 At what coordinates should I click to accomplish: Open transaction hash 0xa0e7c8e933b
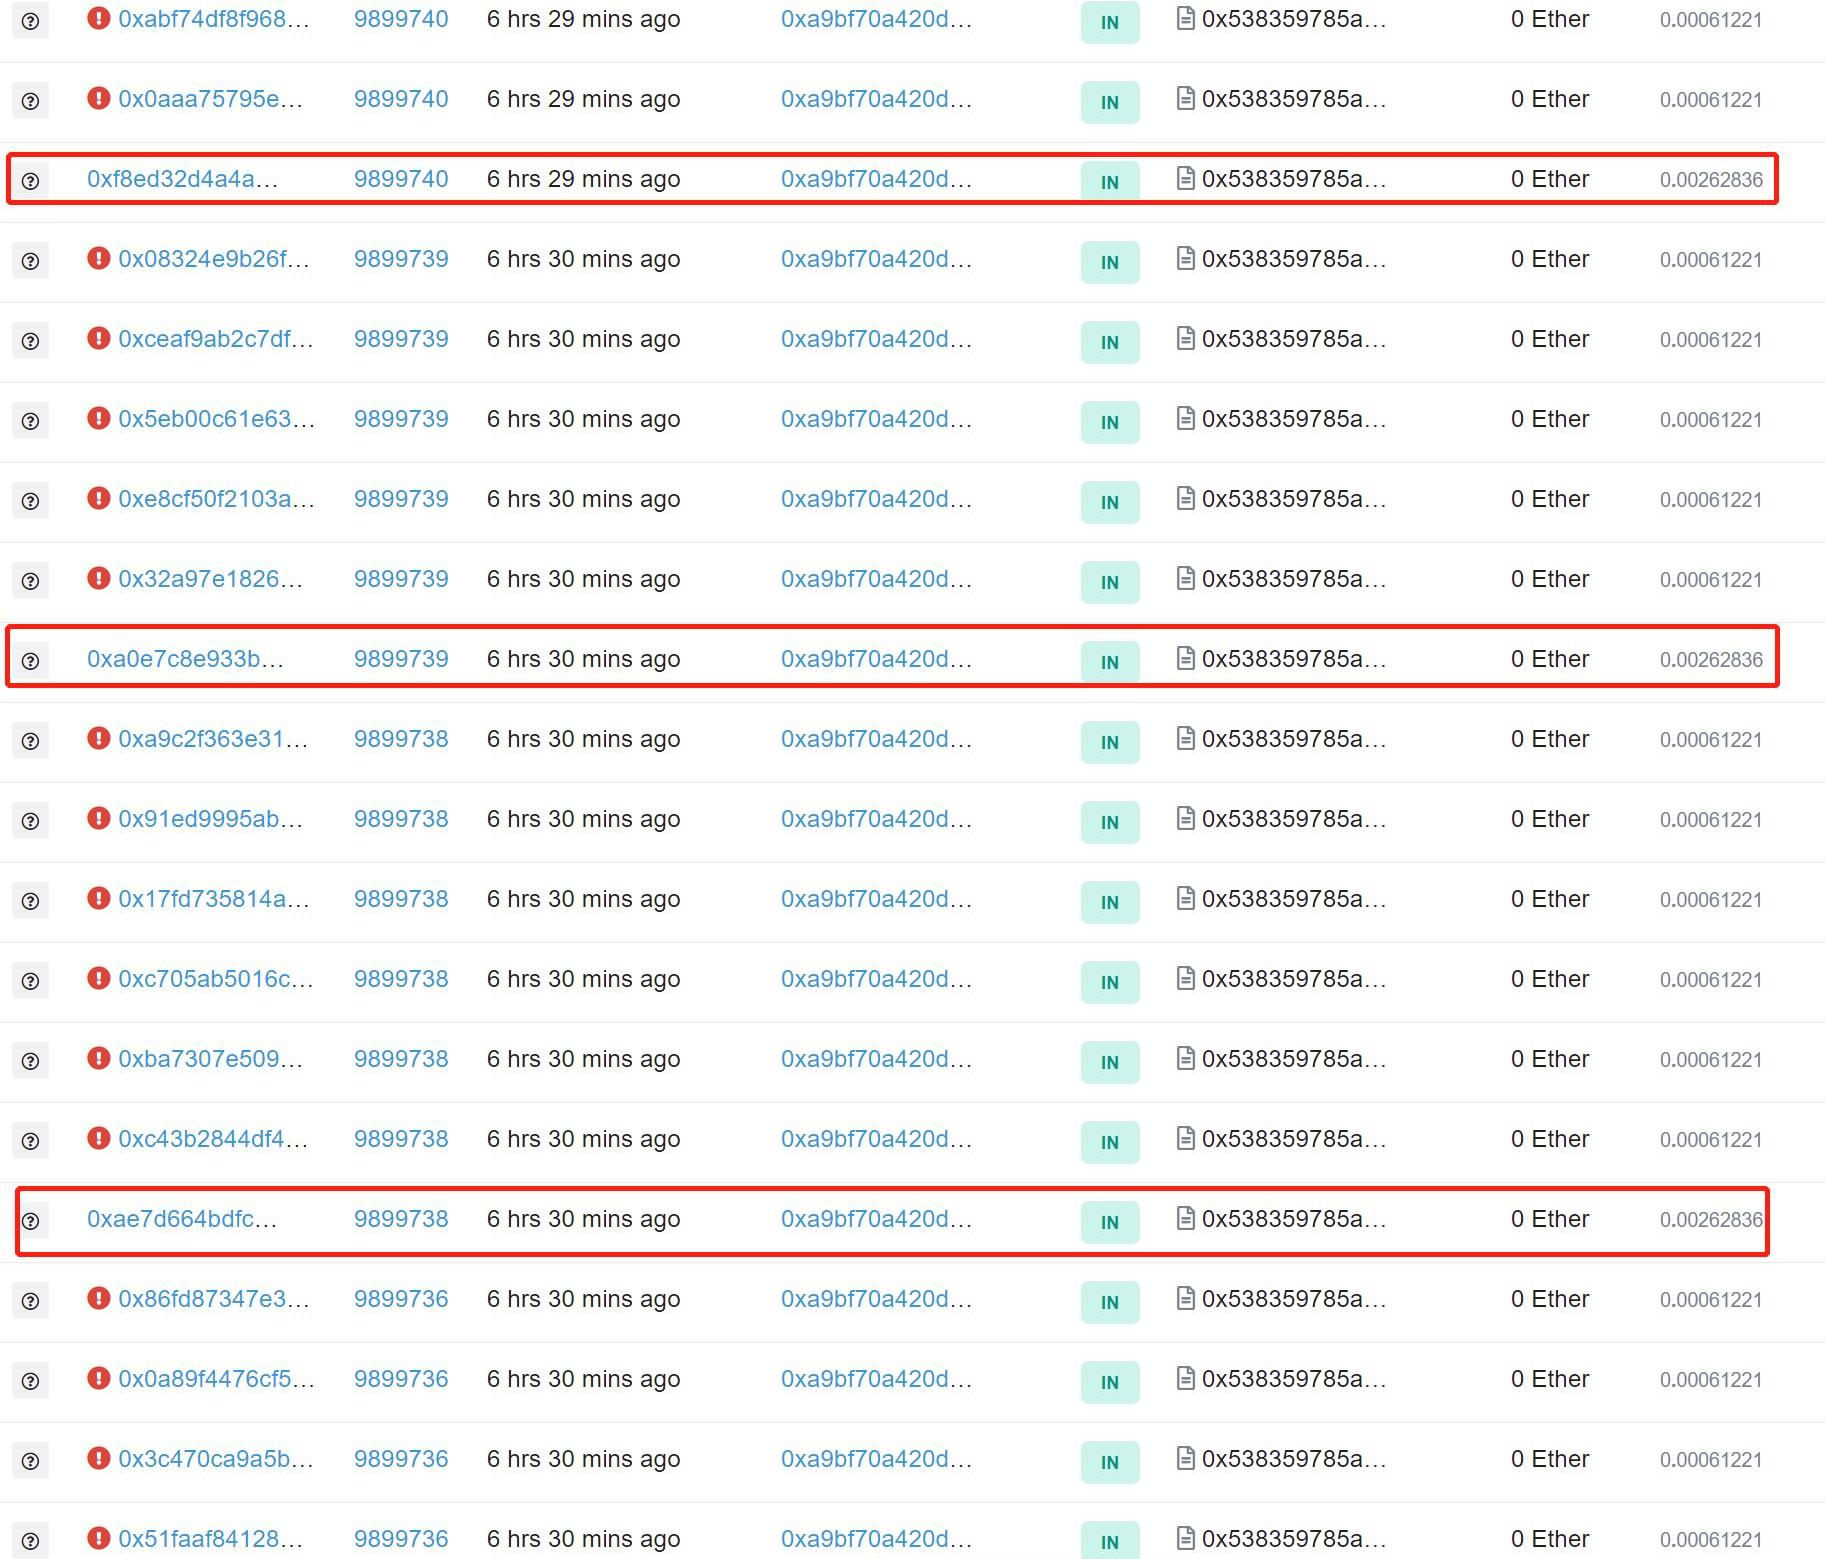click(x=185, y=659)
